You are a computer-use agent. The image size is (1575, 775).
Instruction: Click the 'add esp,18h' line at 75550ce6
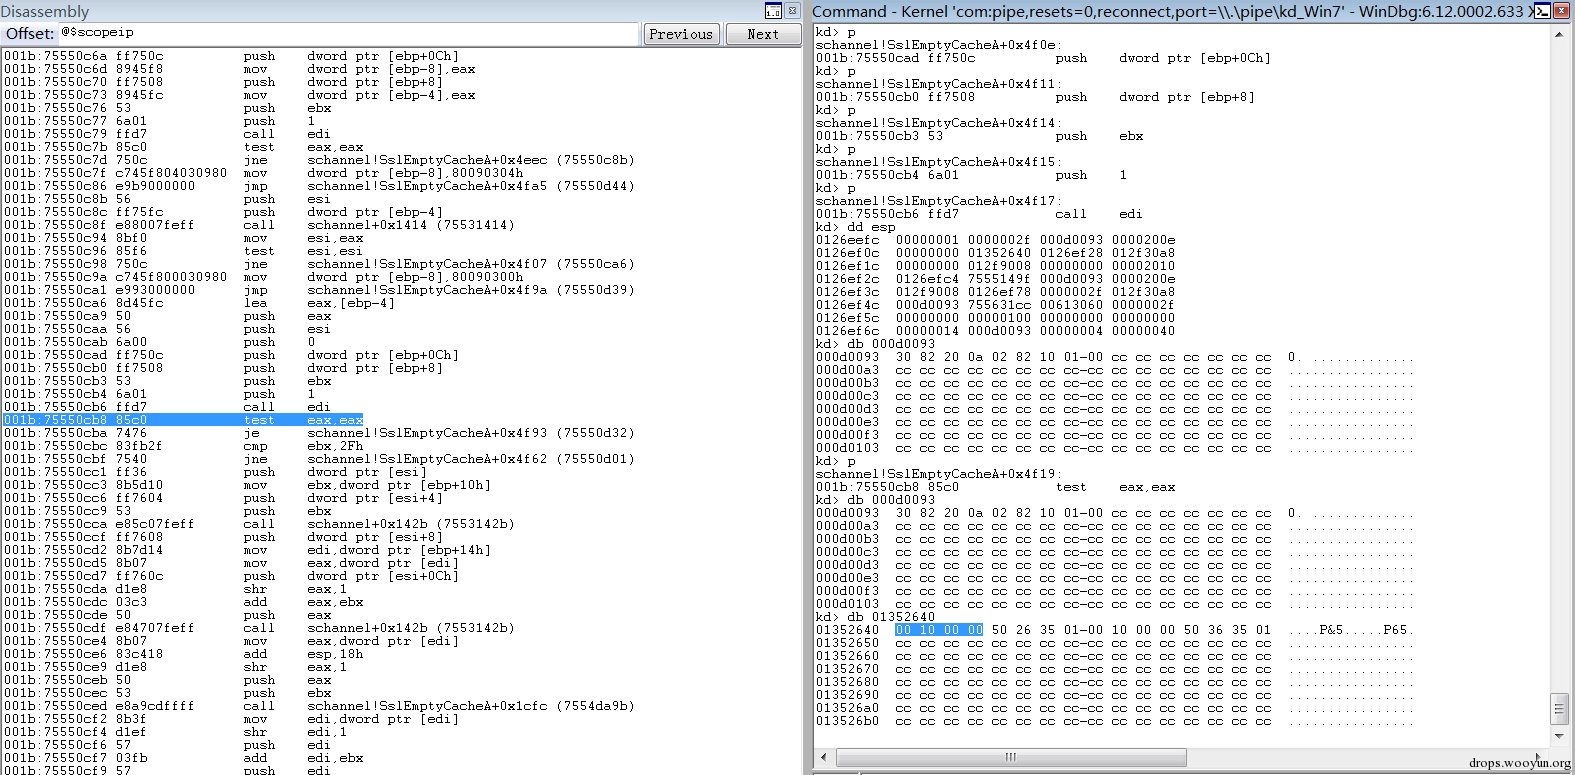pos(184,654)
